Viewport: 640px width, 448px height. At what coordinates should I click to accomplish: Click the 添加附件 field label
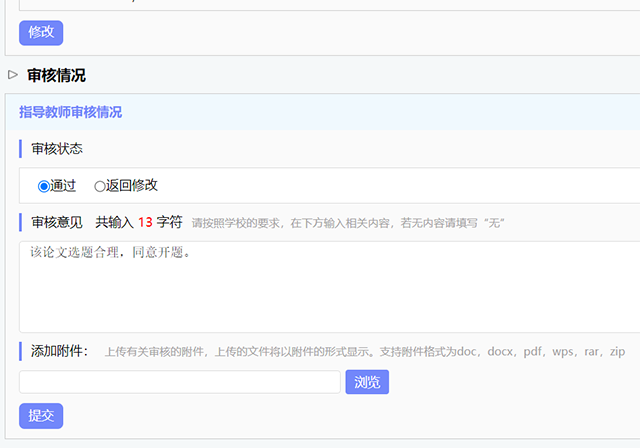coord(59,351)
